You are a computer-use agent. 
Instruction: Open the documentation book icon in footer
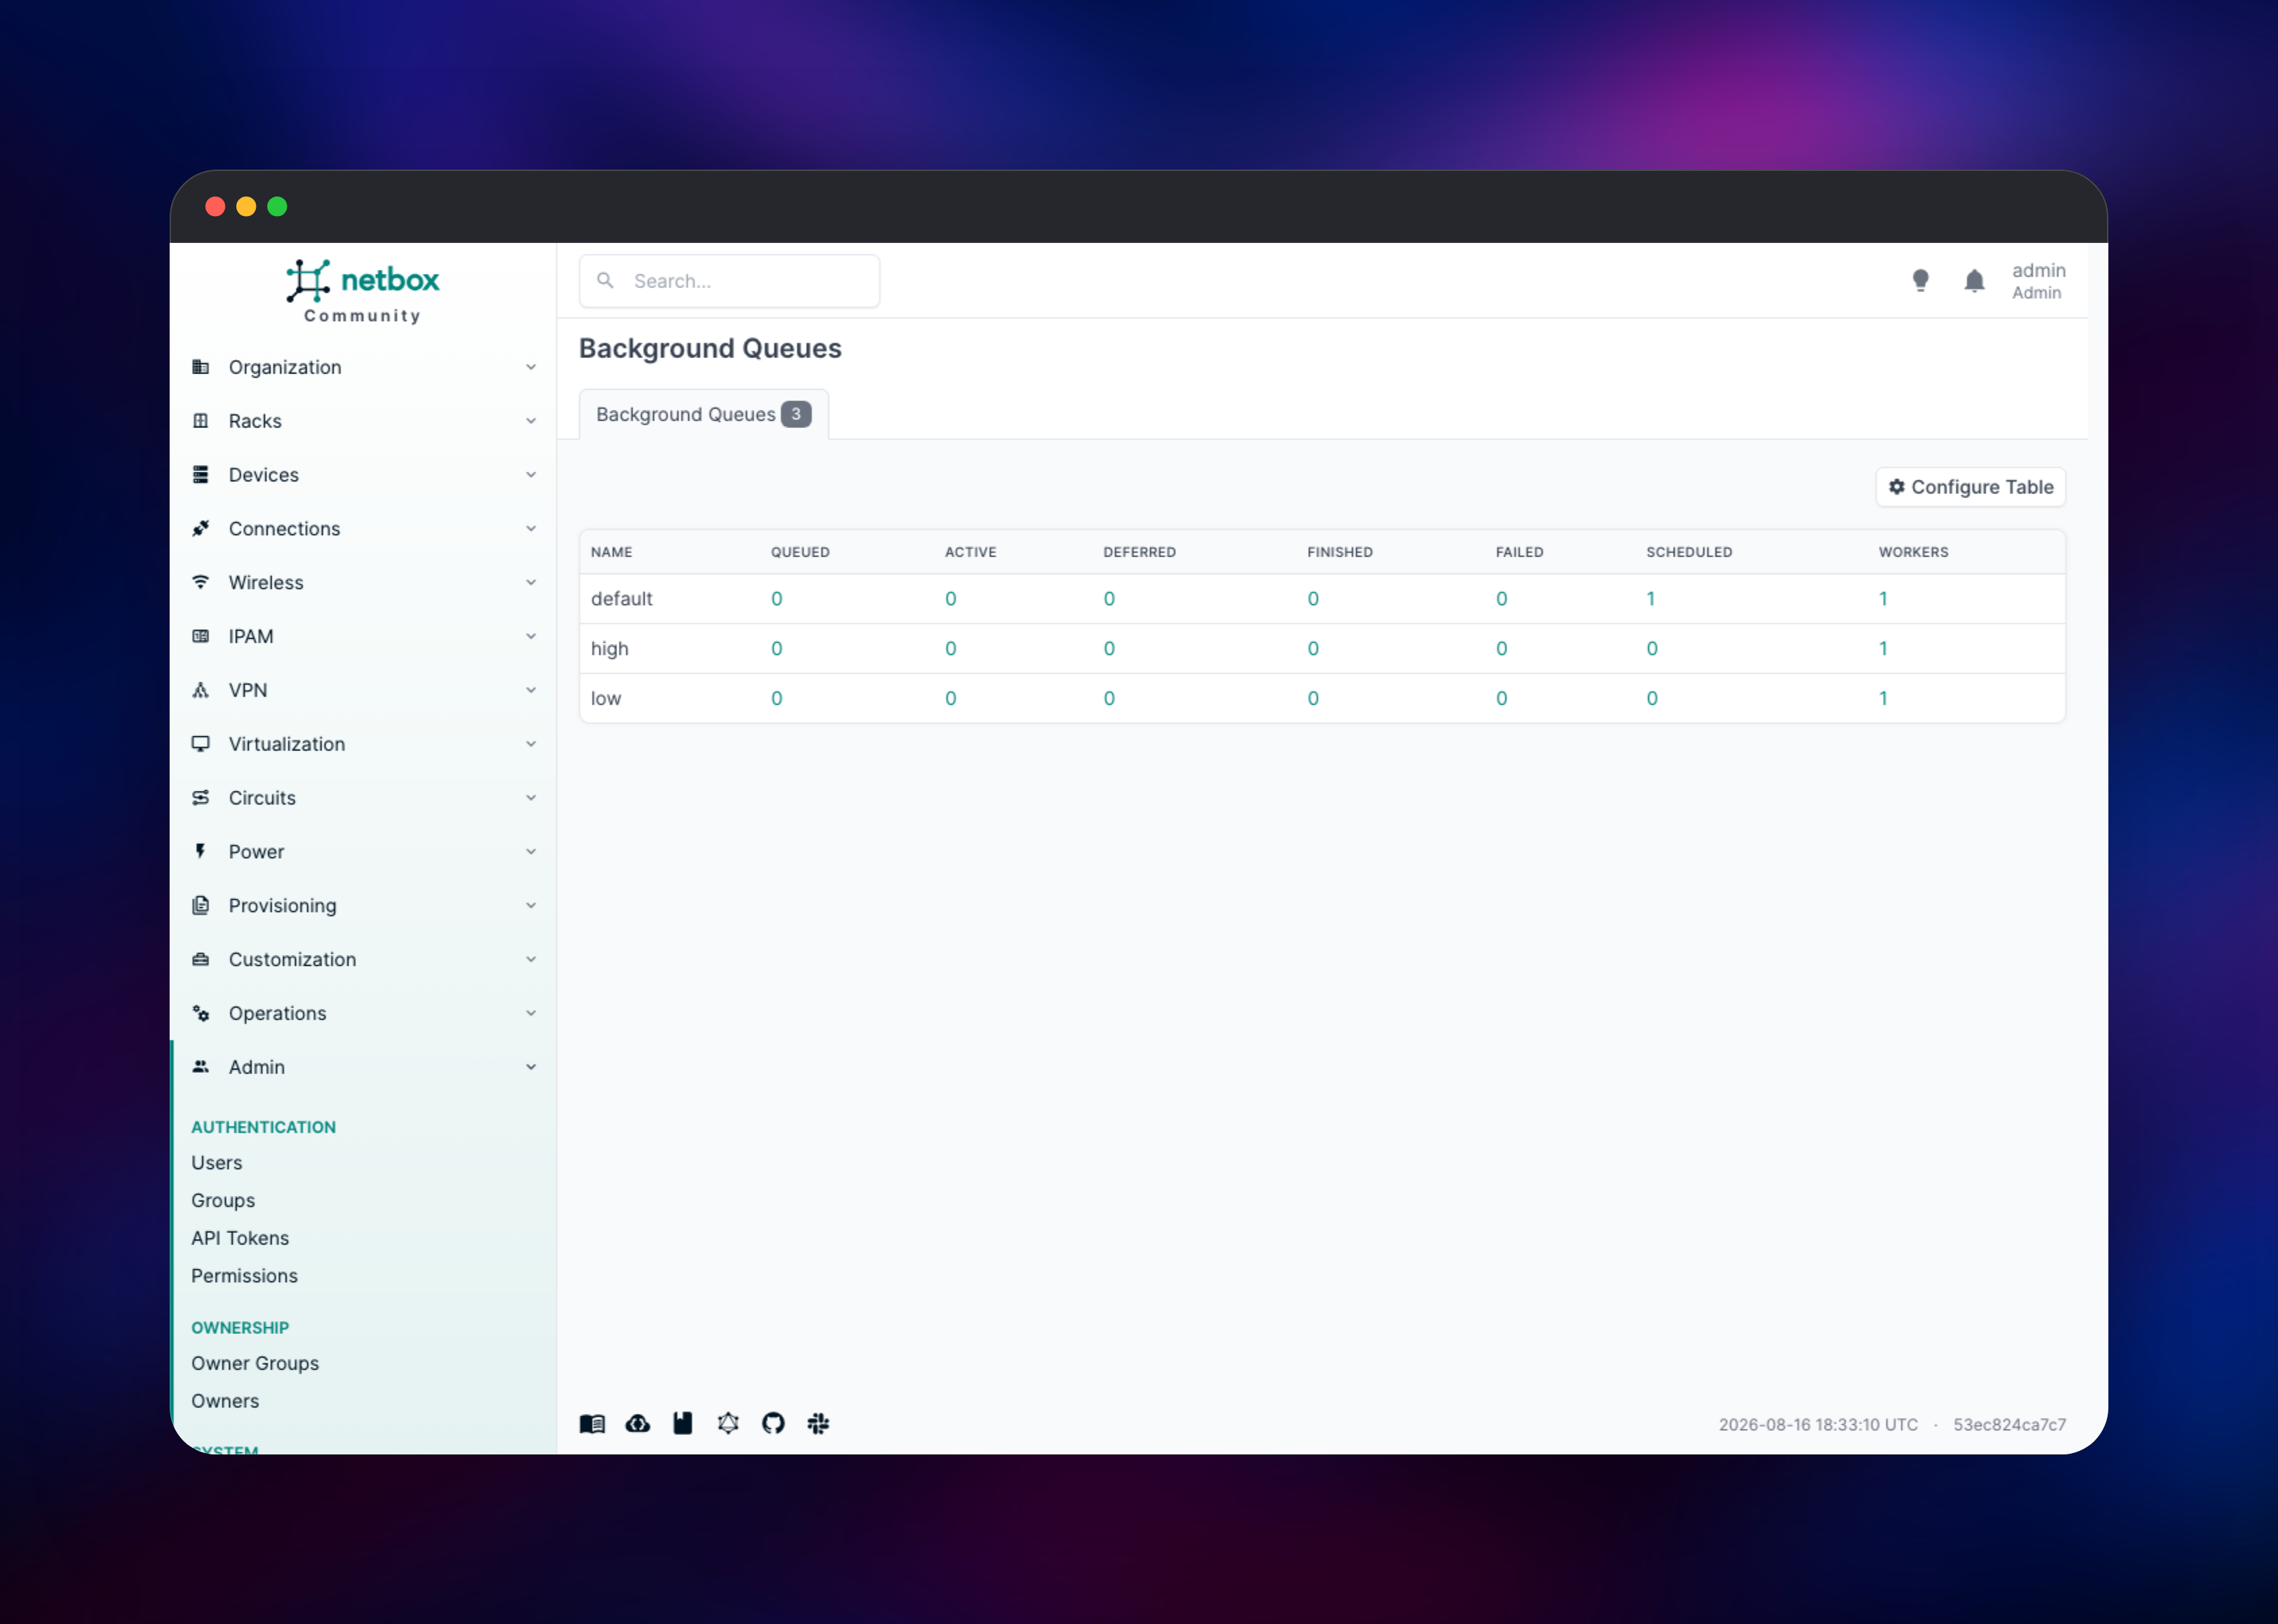click(592, 1424)
